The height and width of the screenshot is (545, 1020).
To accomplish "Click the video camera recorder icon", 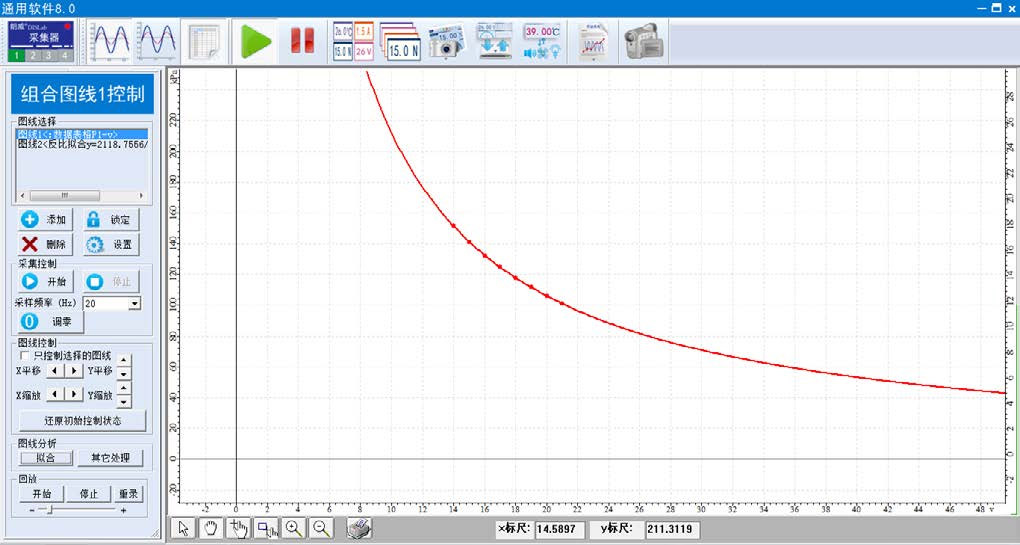I will click(x=644, y=41).
